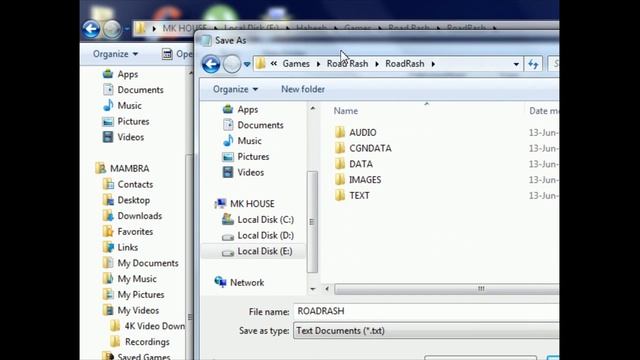This screenshot has height=360, width=640.
Task: Open My Documents in Explorer sidebar
Action: [140, 263]
